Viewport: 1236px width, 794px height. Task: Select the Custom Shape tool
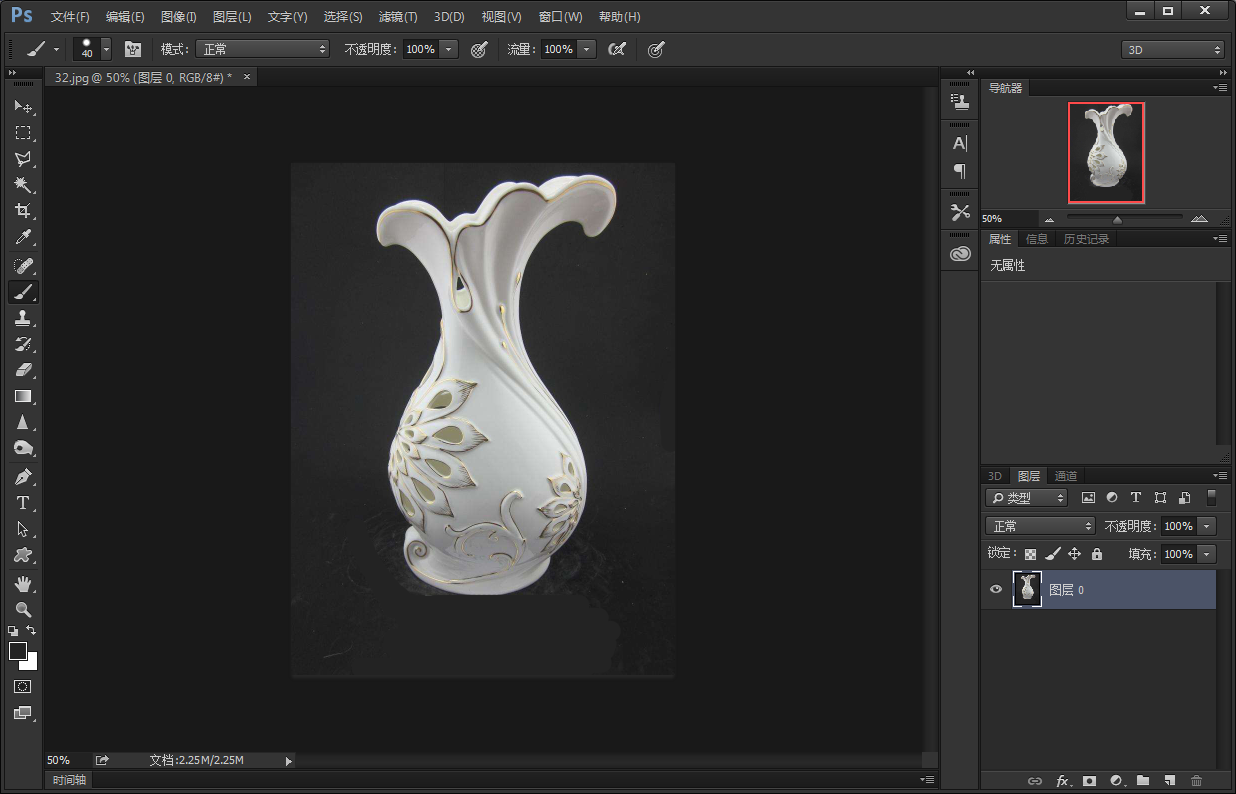(x=22, y=556)
